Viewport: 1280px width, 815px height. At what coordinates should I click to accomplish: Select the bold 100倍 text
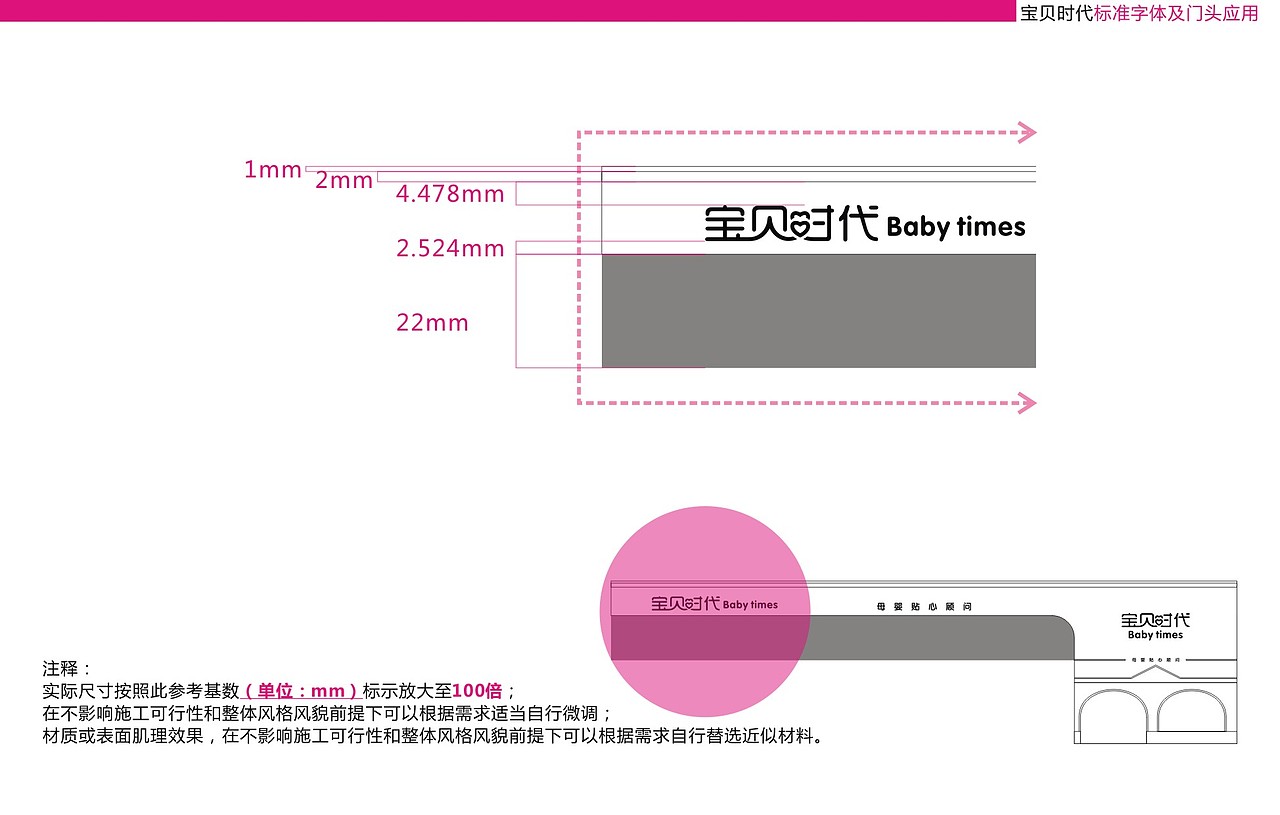[x=477, y=691]
